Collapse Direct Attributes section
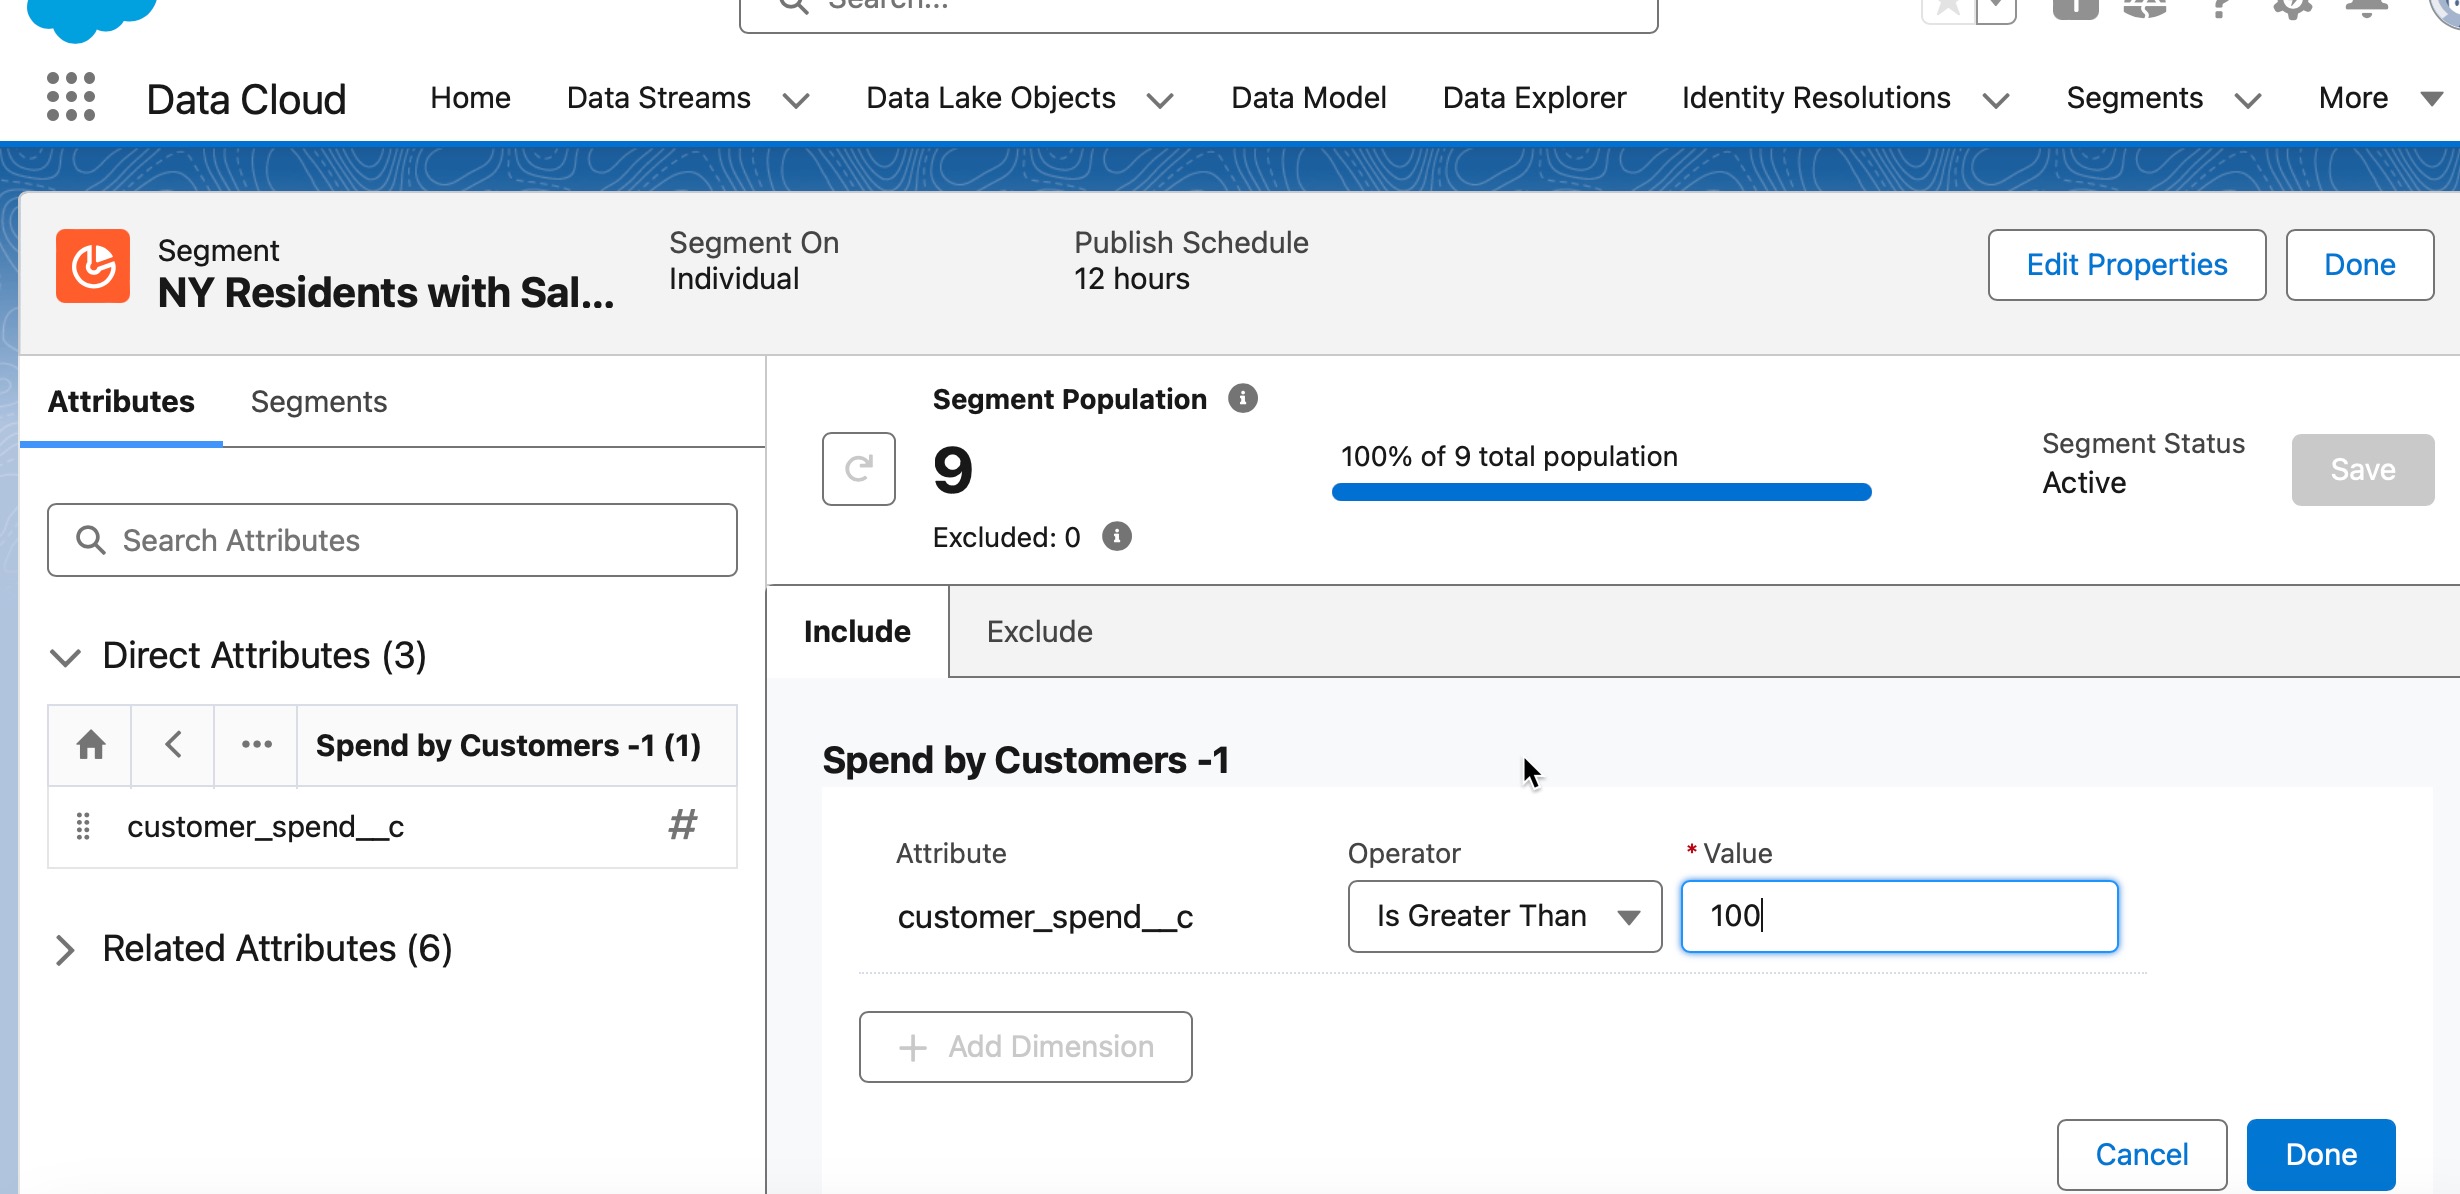 (x=65, y=657)
